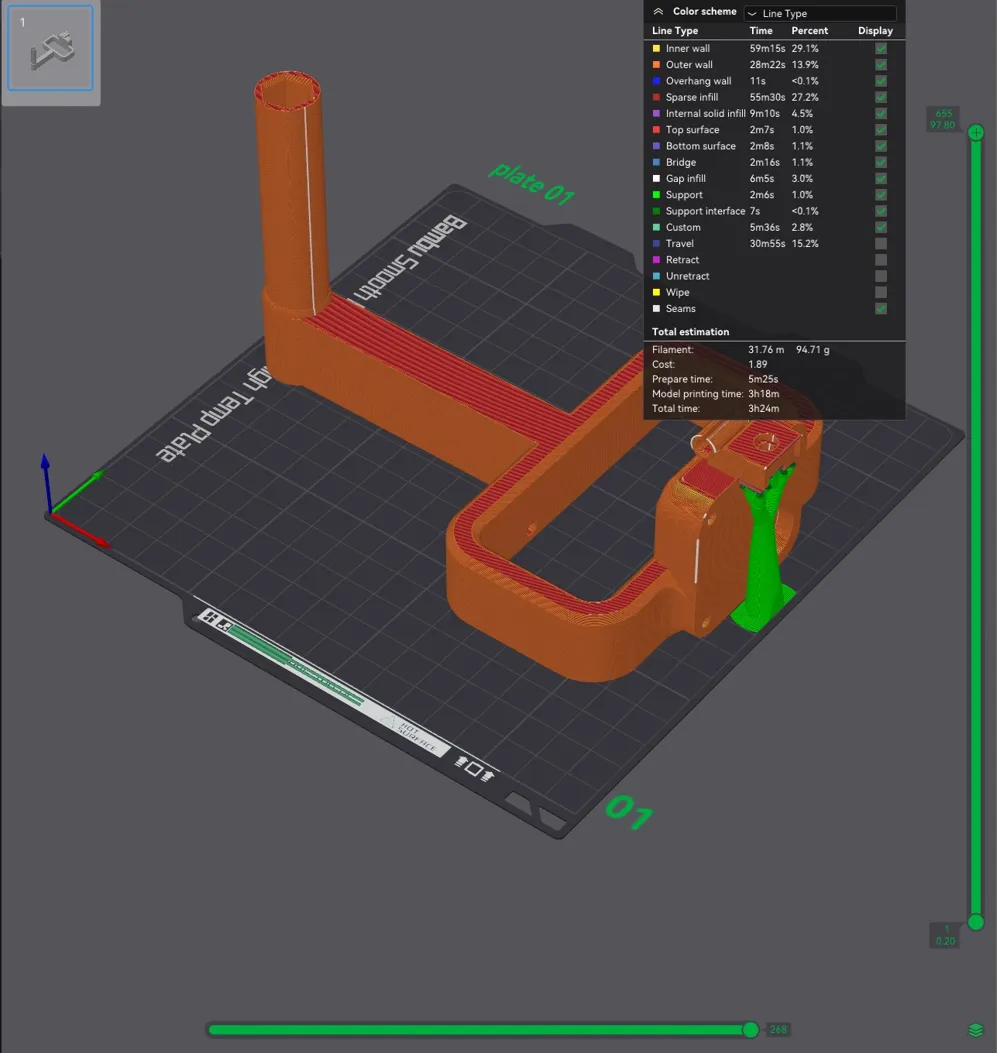This screenshot has height=1053, width=1000.
Task: Uncheck the Support interface display box
Action: click(881, 211)
